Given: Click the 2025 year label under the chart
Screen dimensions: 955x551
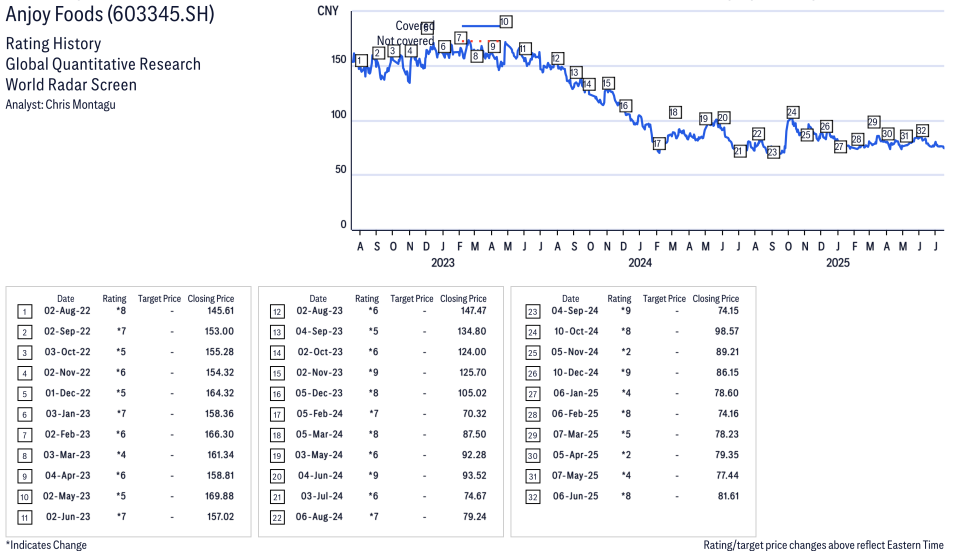Looking at the screenshot, I should point(837,262).
